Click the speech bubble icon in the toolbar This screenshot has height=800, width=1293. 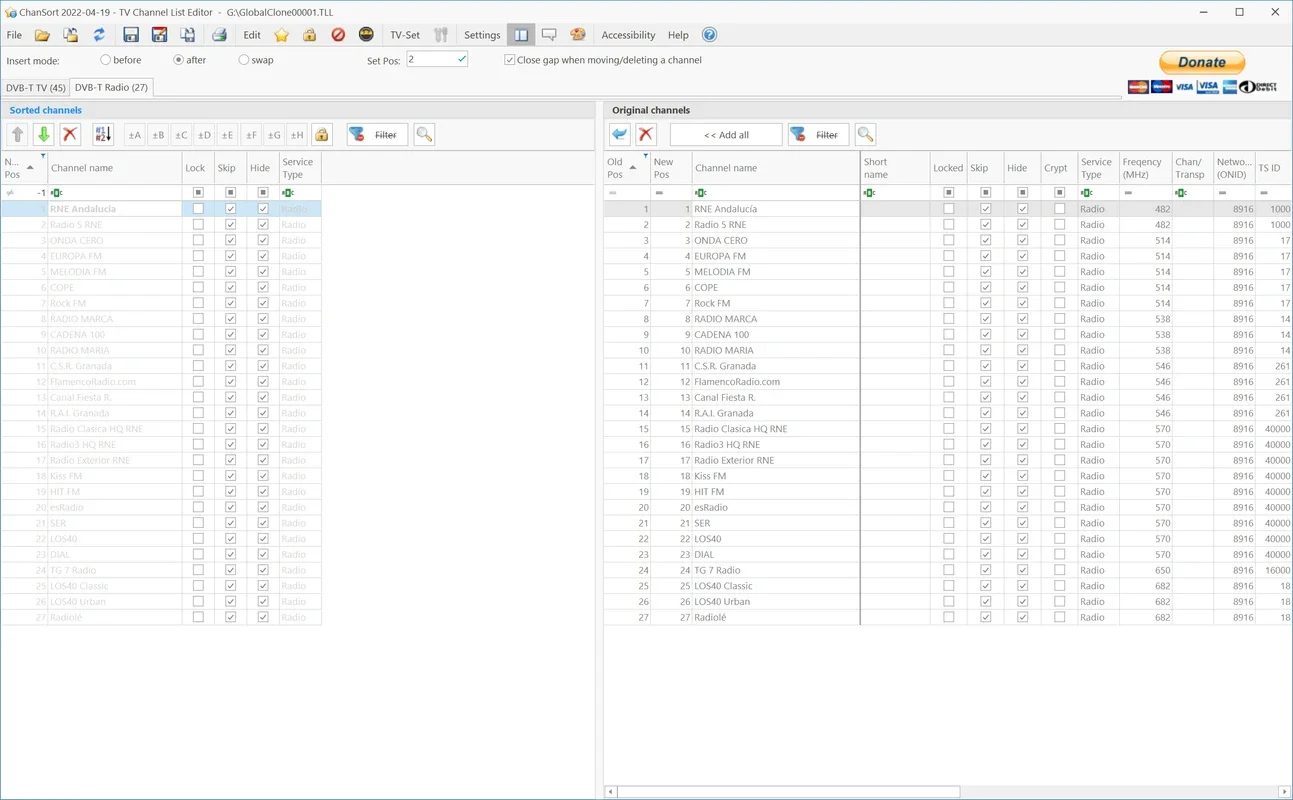[549, 35]
